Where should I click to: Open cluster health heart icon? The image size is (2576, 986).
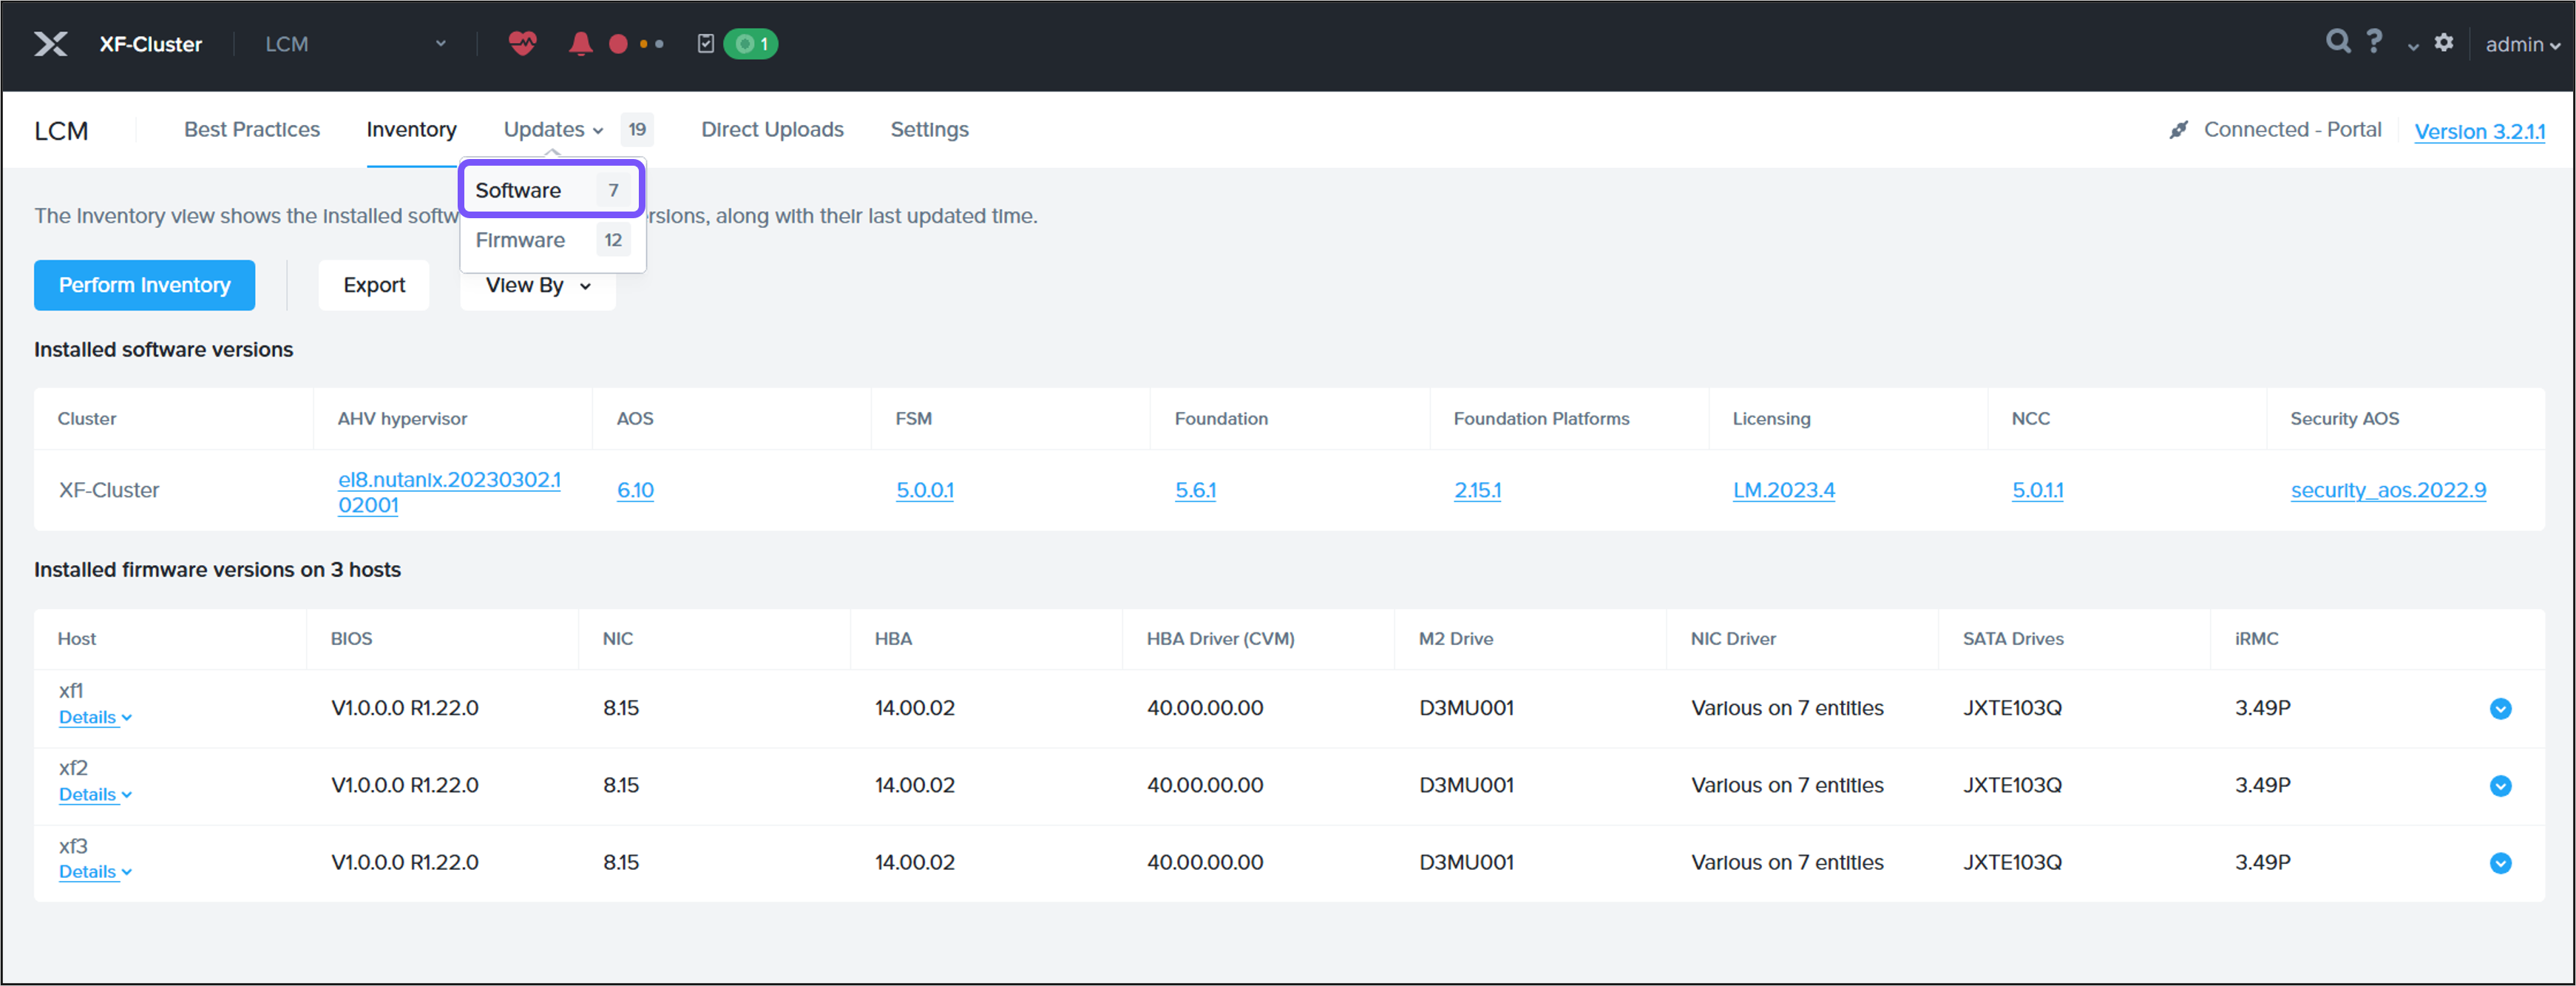[522, 44]
